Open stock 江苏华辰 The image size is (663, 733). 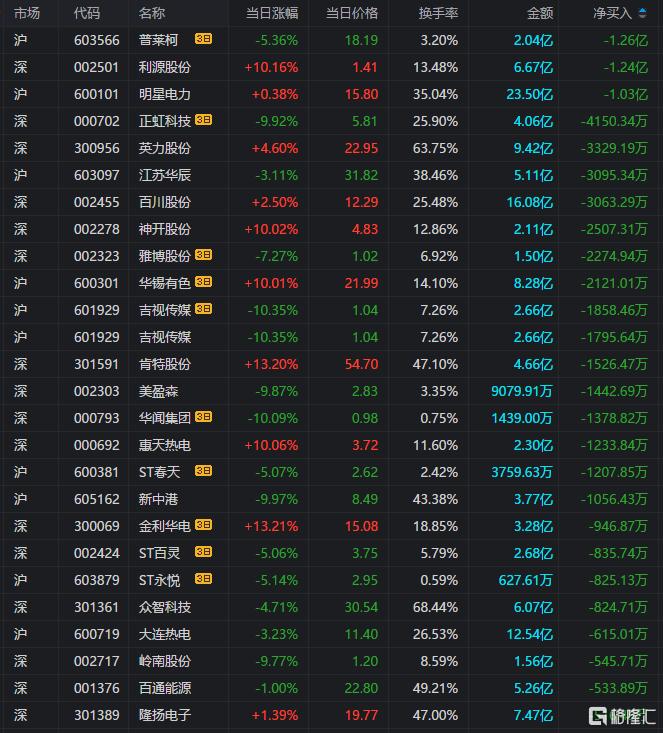(165, 175)
